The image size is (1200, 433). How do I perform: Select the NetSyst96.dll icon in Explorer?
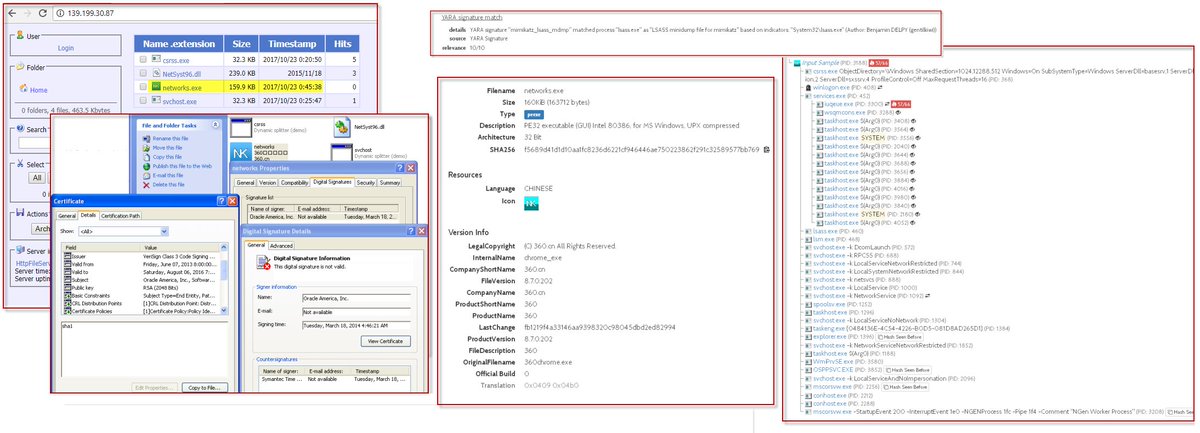tap(340, 128)
